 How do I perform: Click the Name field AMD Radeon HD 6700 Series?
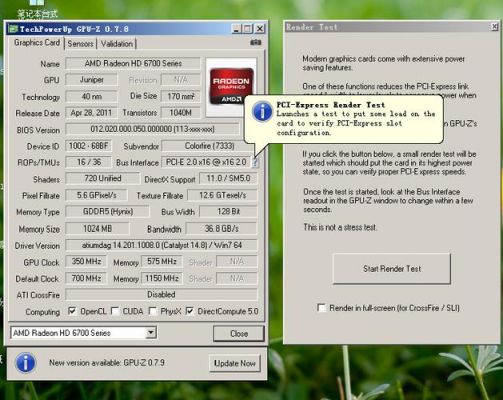pos(133,63)
